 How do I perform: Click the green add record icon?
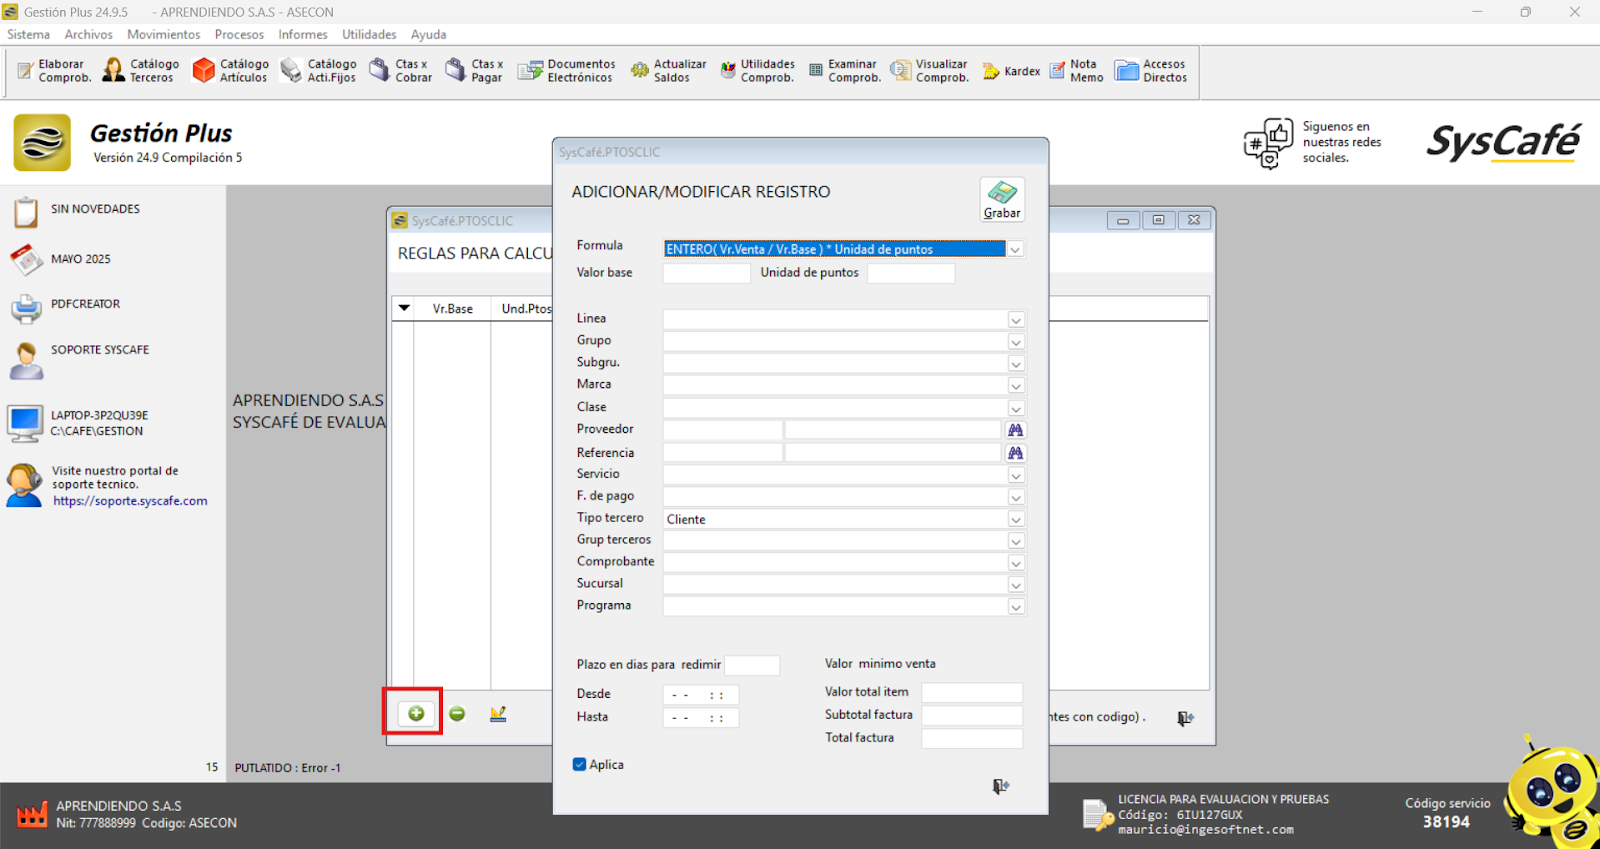[416, 713]
